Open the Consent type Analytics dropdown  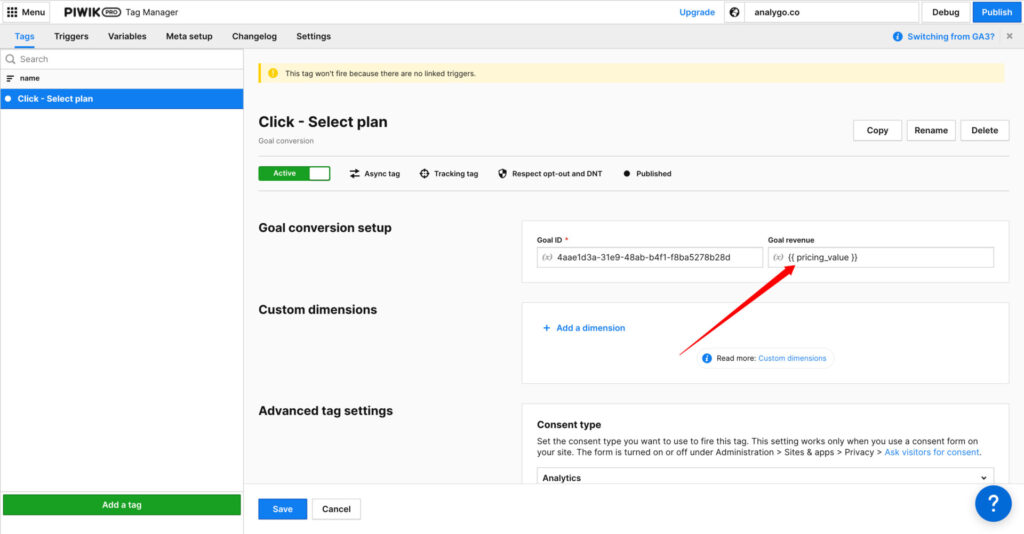tap(765, 478)
